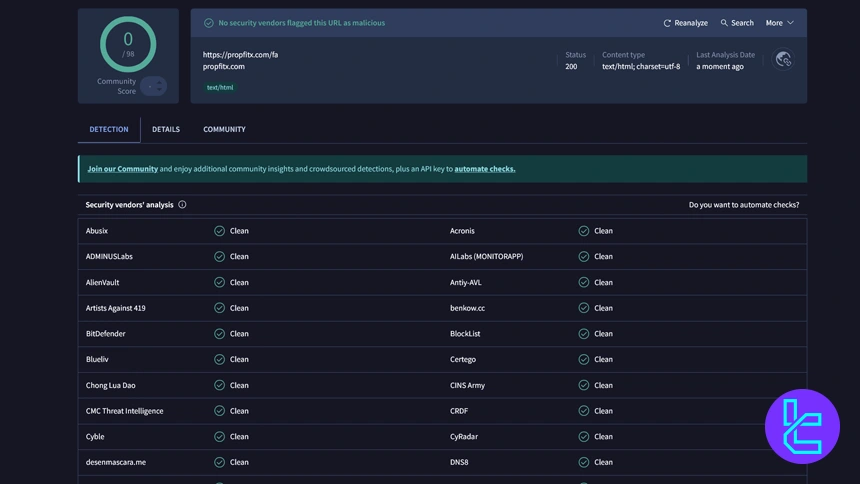Click the Antiy-AVL clean check icon
The image size is (860, 484).
click(x=584, y=283)
